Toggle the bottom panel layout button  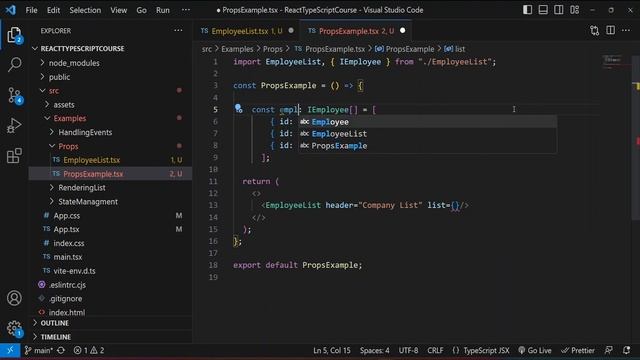(543, 10)
